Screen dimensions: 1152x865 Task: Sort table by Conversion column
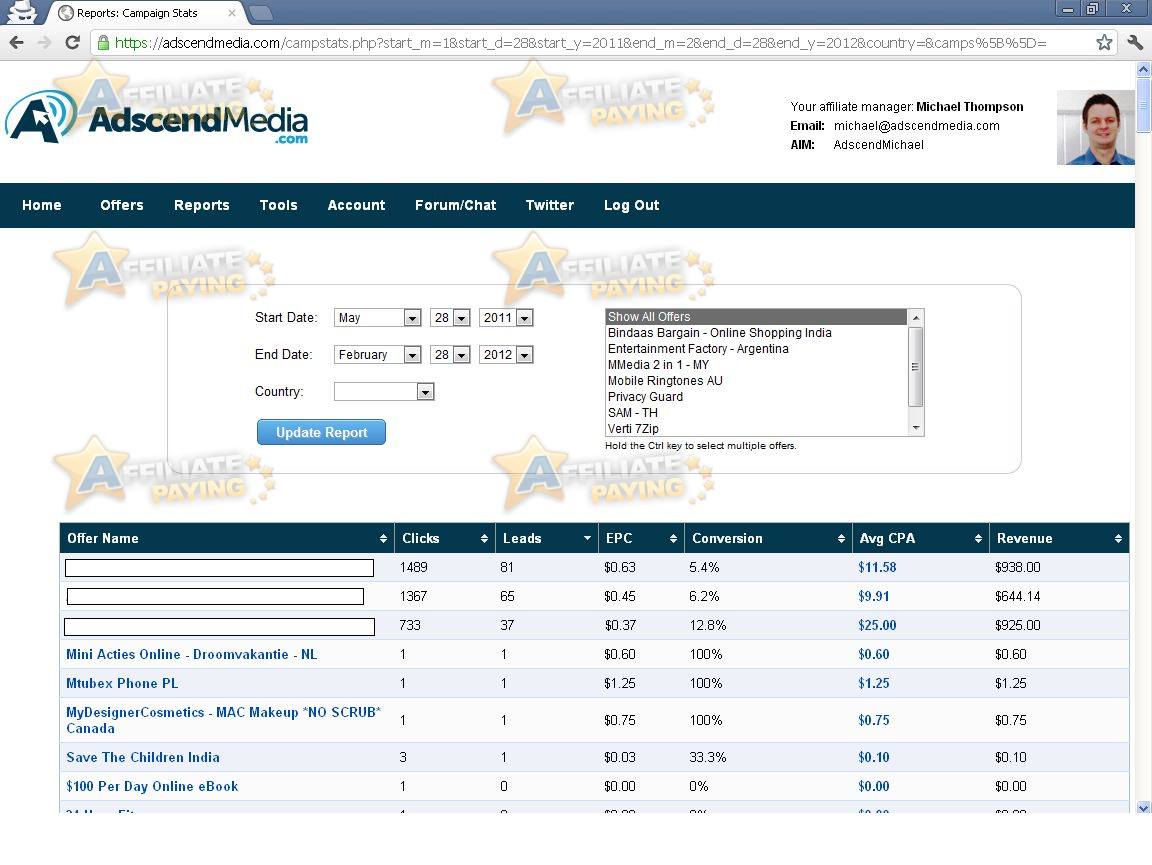pyautogui.click(x=841, y=539)
